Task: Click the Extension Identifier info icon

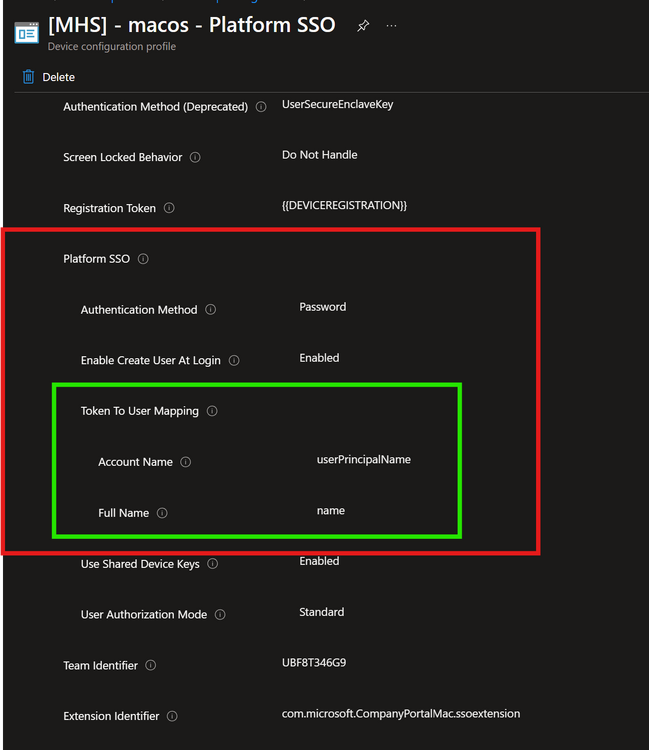Action: [172, 716]
